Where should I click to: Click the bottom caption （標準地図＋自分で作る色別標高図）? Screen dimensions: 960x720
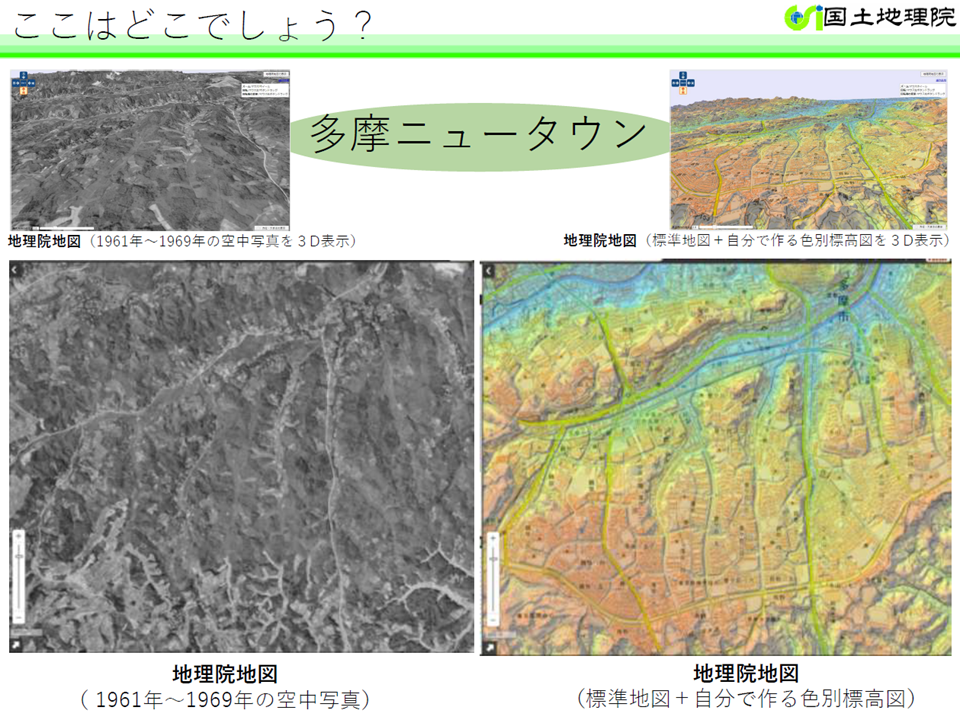746,698
